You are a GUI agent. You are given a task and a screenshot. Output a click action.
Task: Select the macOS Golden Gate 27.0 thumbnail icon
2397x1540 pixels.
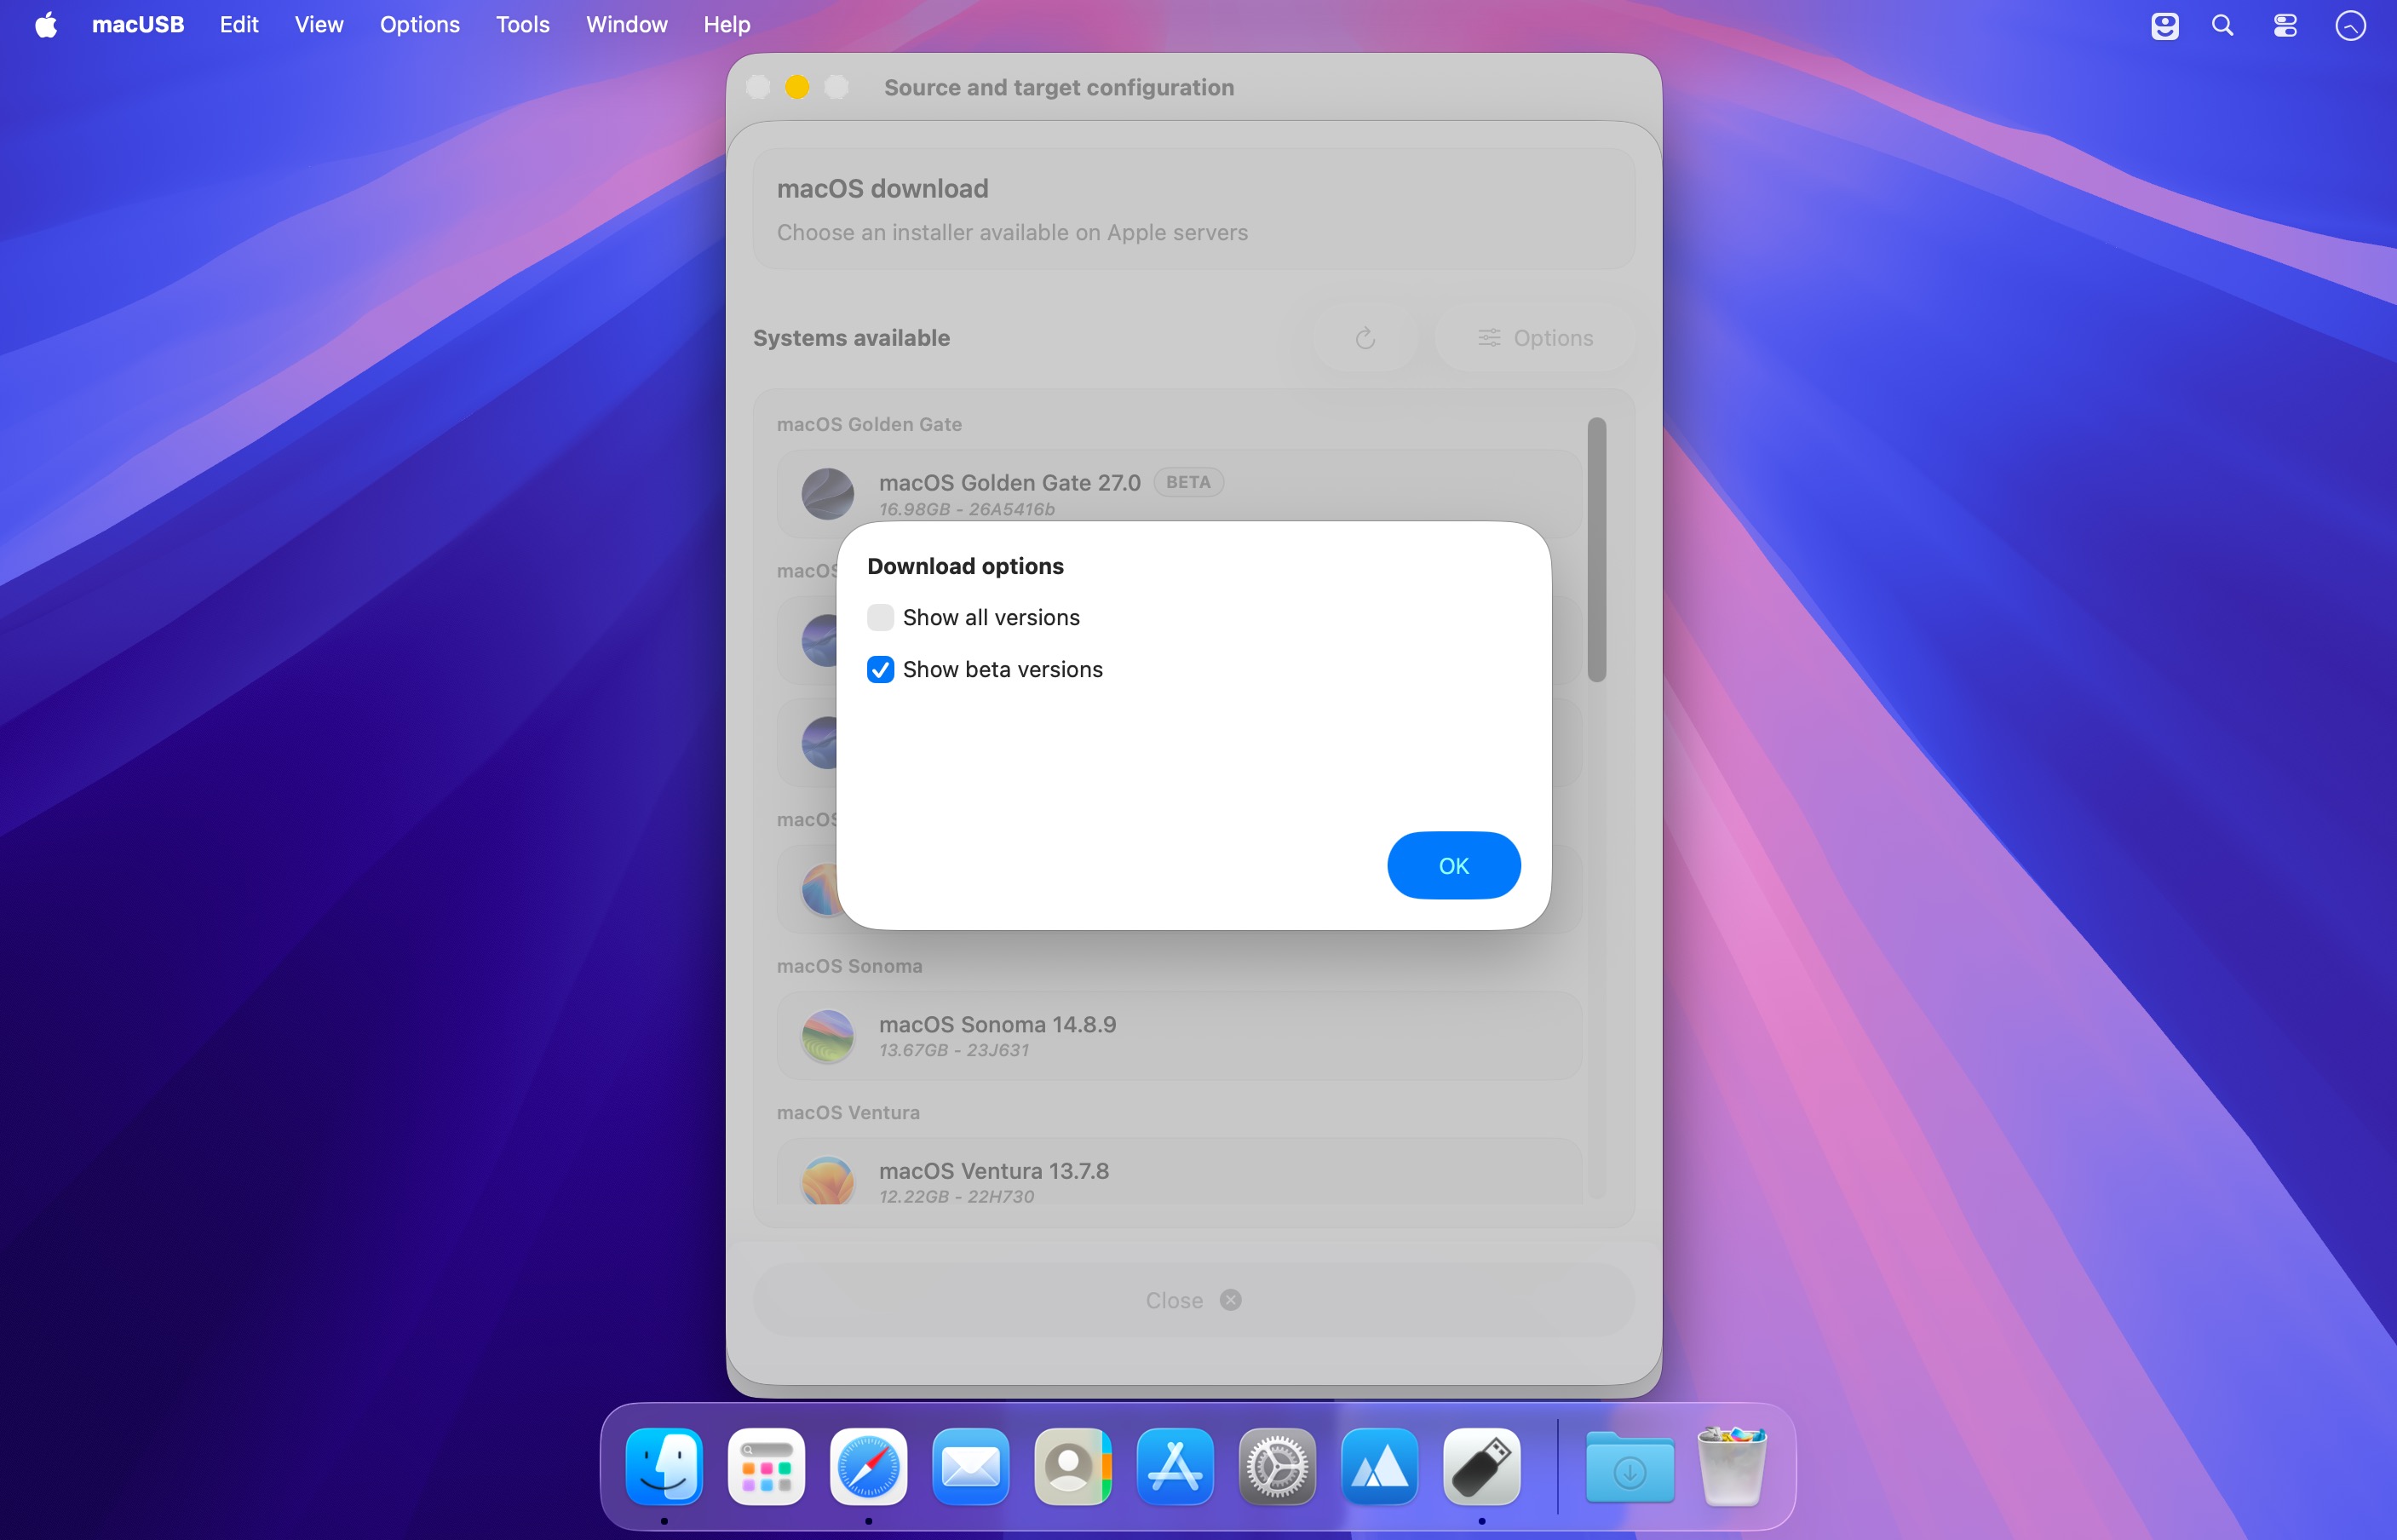coord(828,494)
